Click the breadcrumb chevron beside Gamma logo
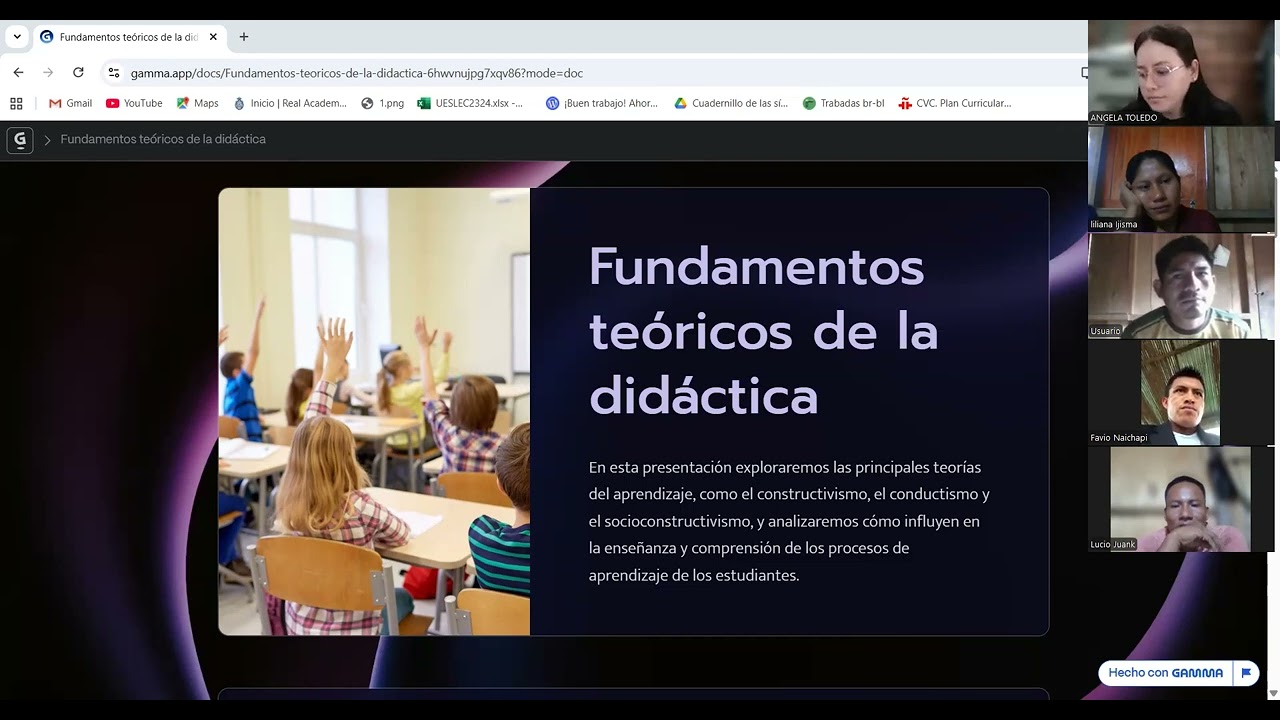This screenshot has width=1280, height=720. tap(47, 140)
